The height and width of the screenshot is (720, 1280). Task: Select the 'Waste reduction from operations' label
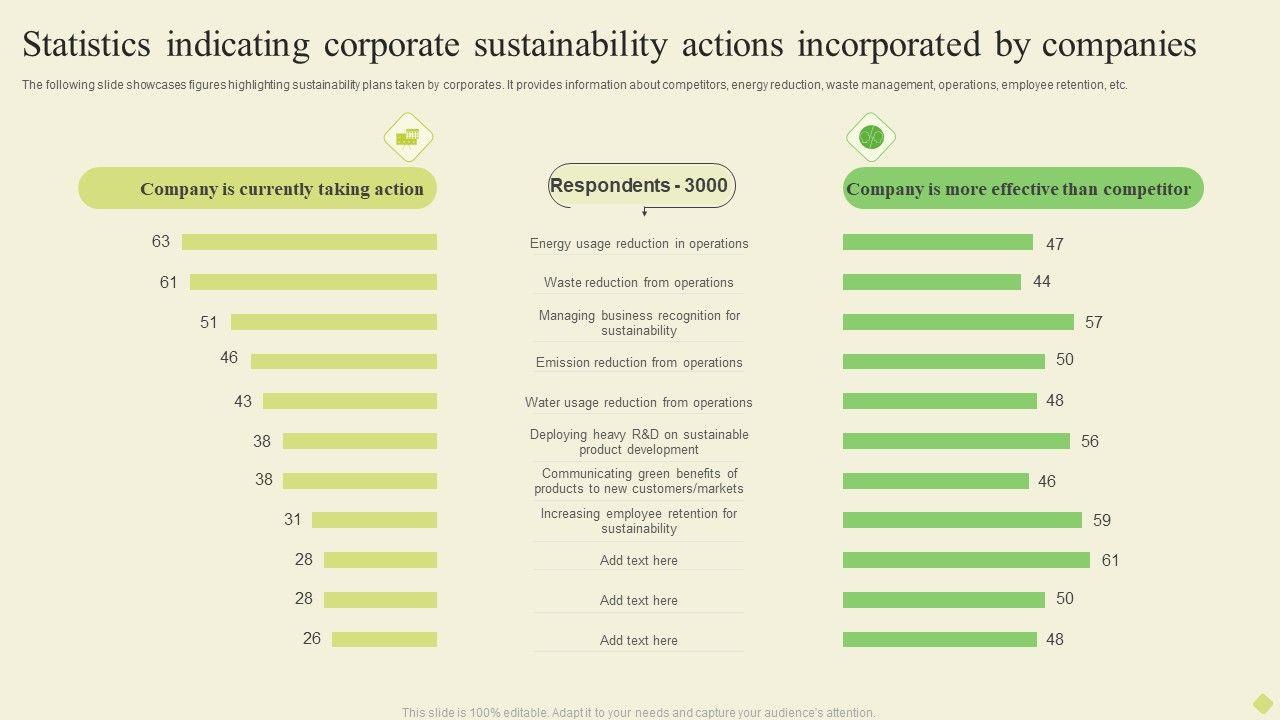[639, 282]
